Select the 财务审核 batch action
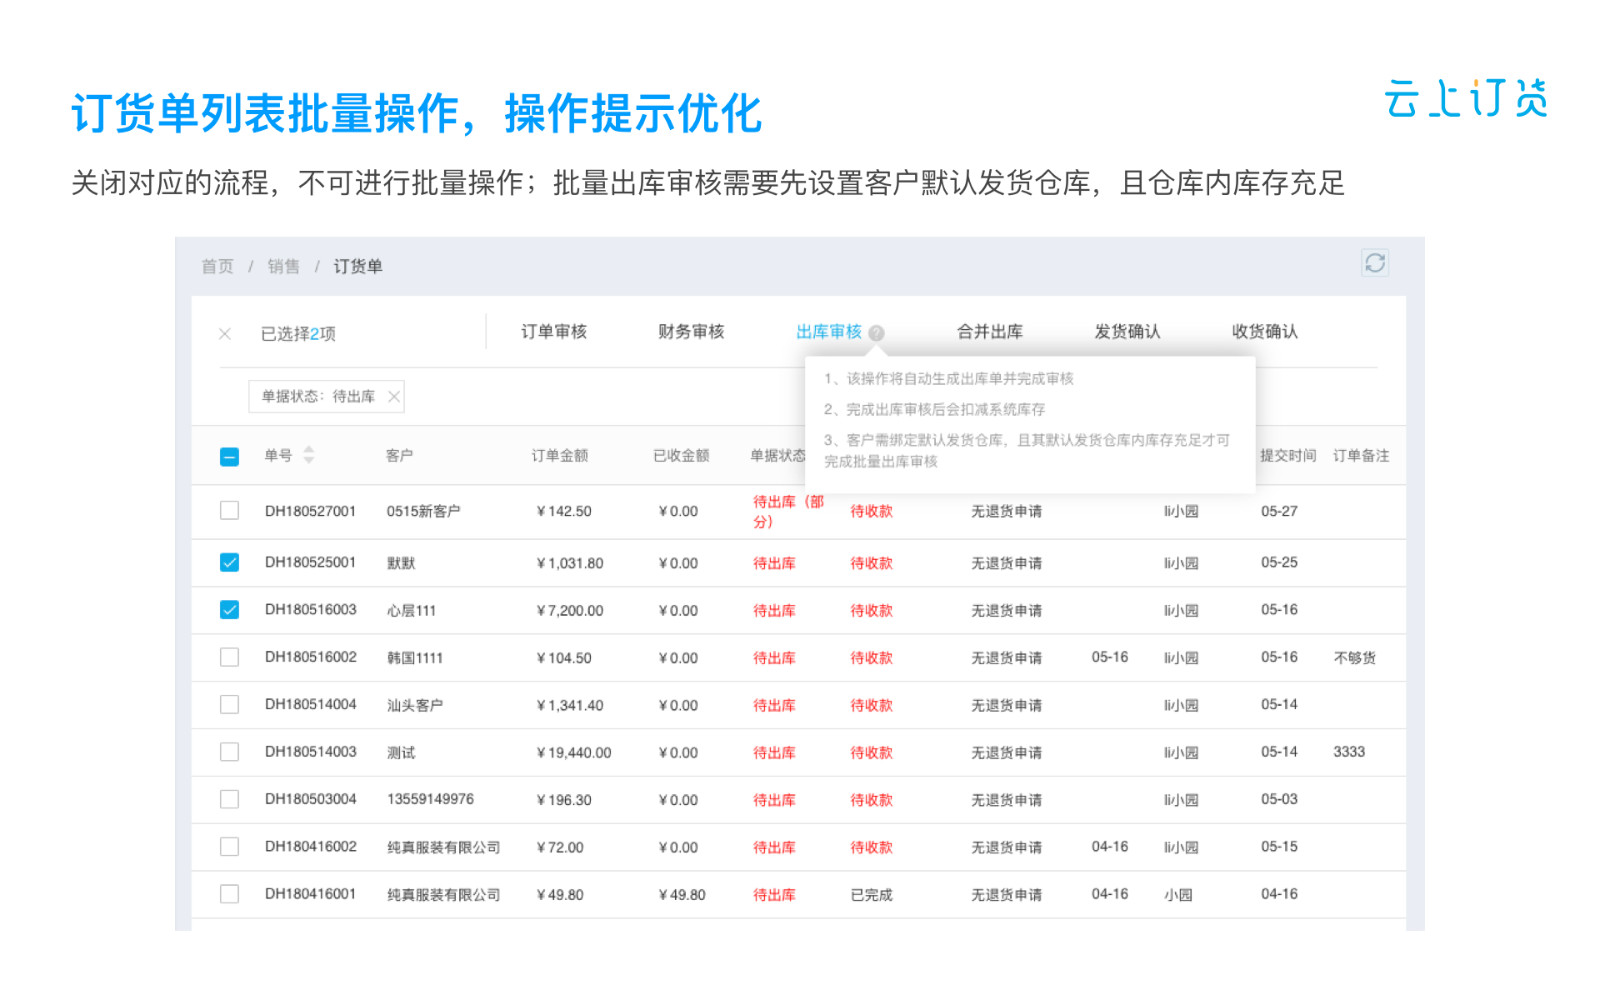 click(x=691, y=332)
